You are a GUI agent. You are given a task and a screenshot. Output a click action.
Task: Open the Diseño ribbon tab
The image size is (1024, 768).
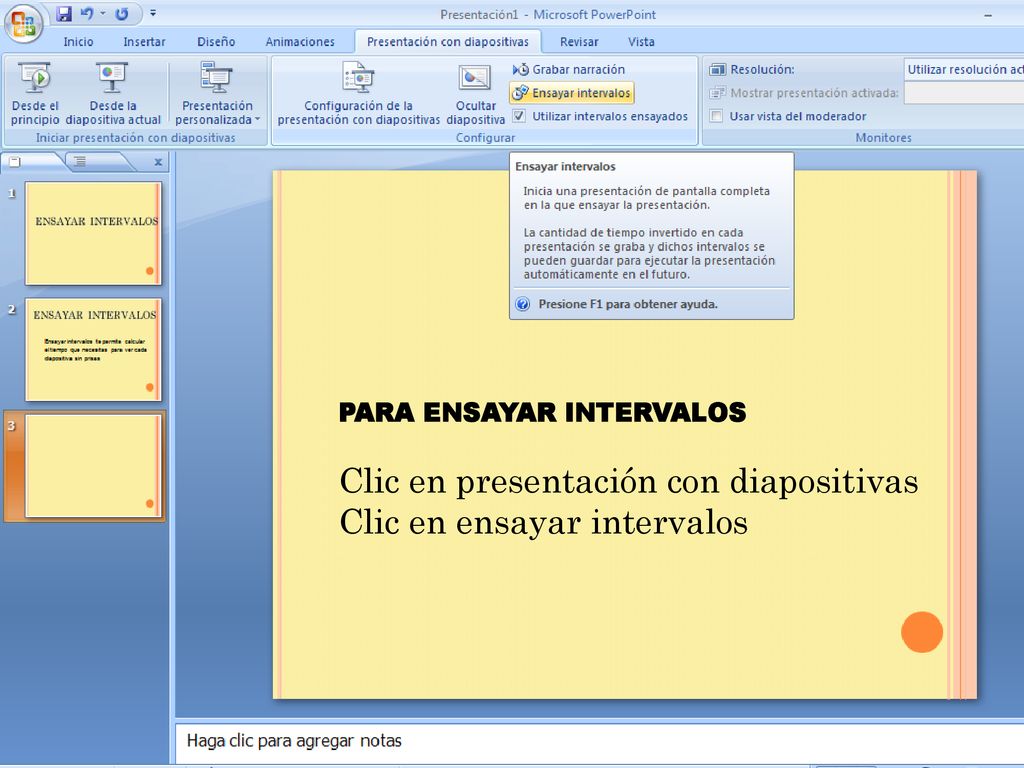(x=216, y=42)
